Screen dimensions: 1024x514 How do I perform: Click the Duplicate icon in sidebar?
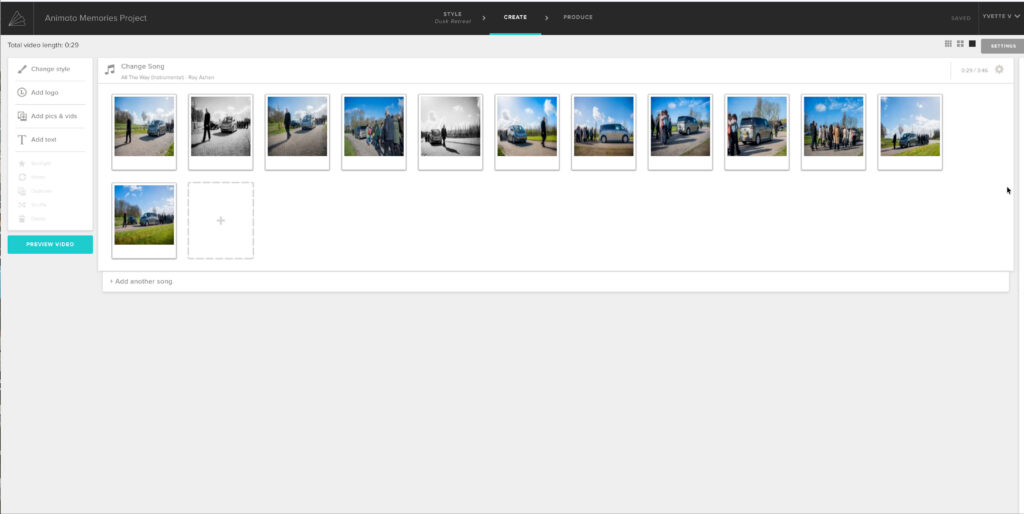click(22, 191)
